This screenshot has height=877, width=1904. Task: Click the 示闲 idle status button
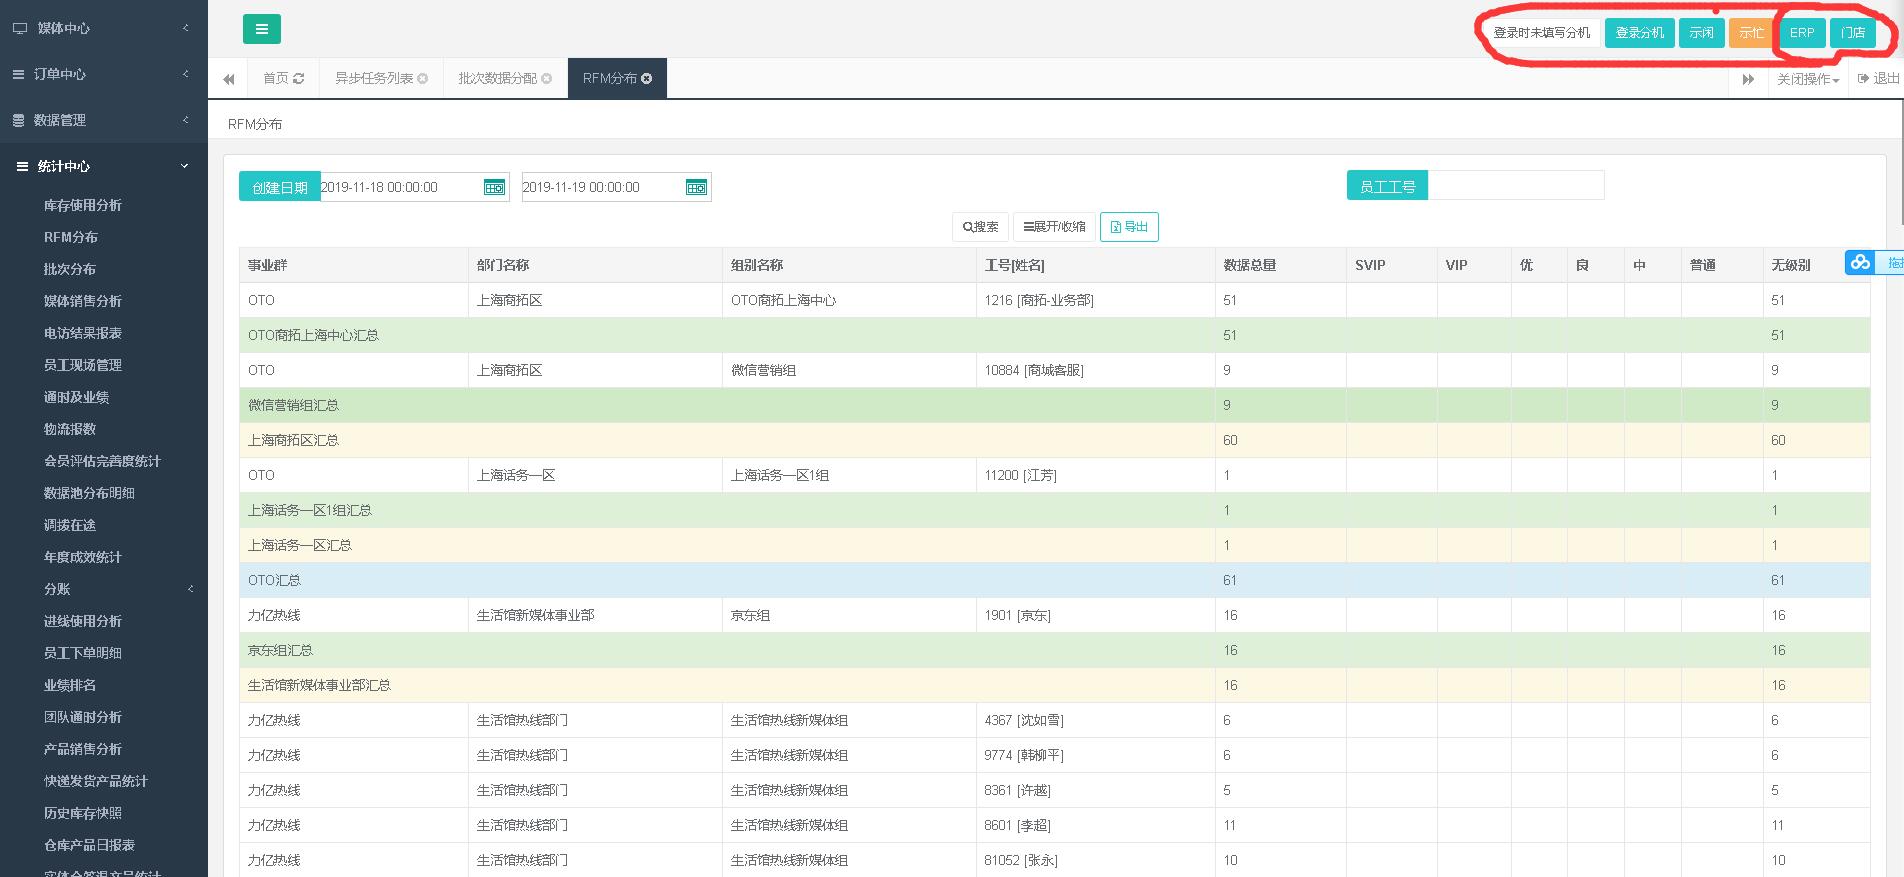(x=1701, y=33)
